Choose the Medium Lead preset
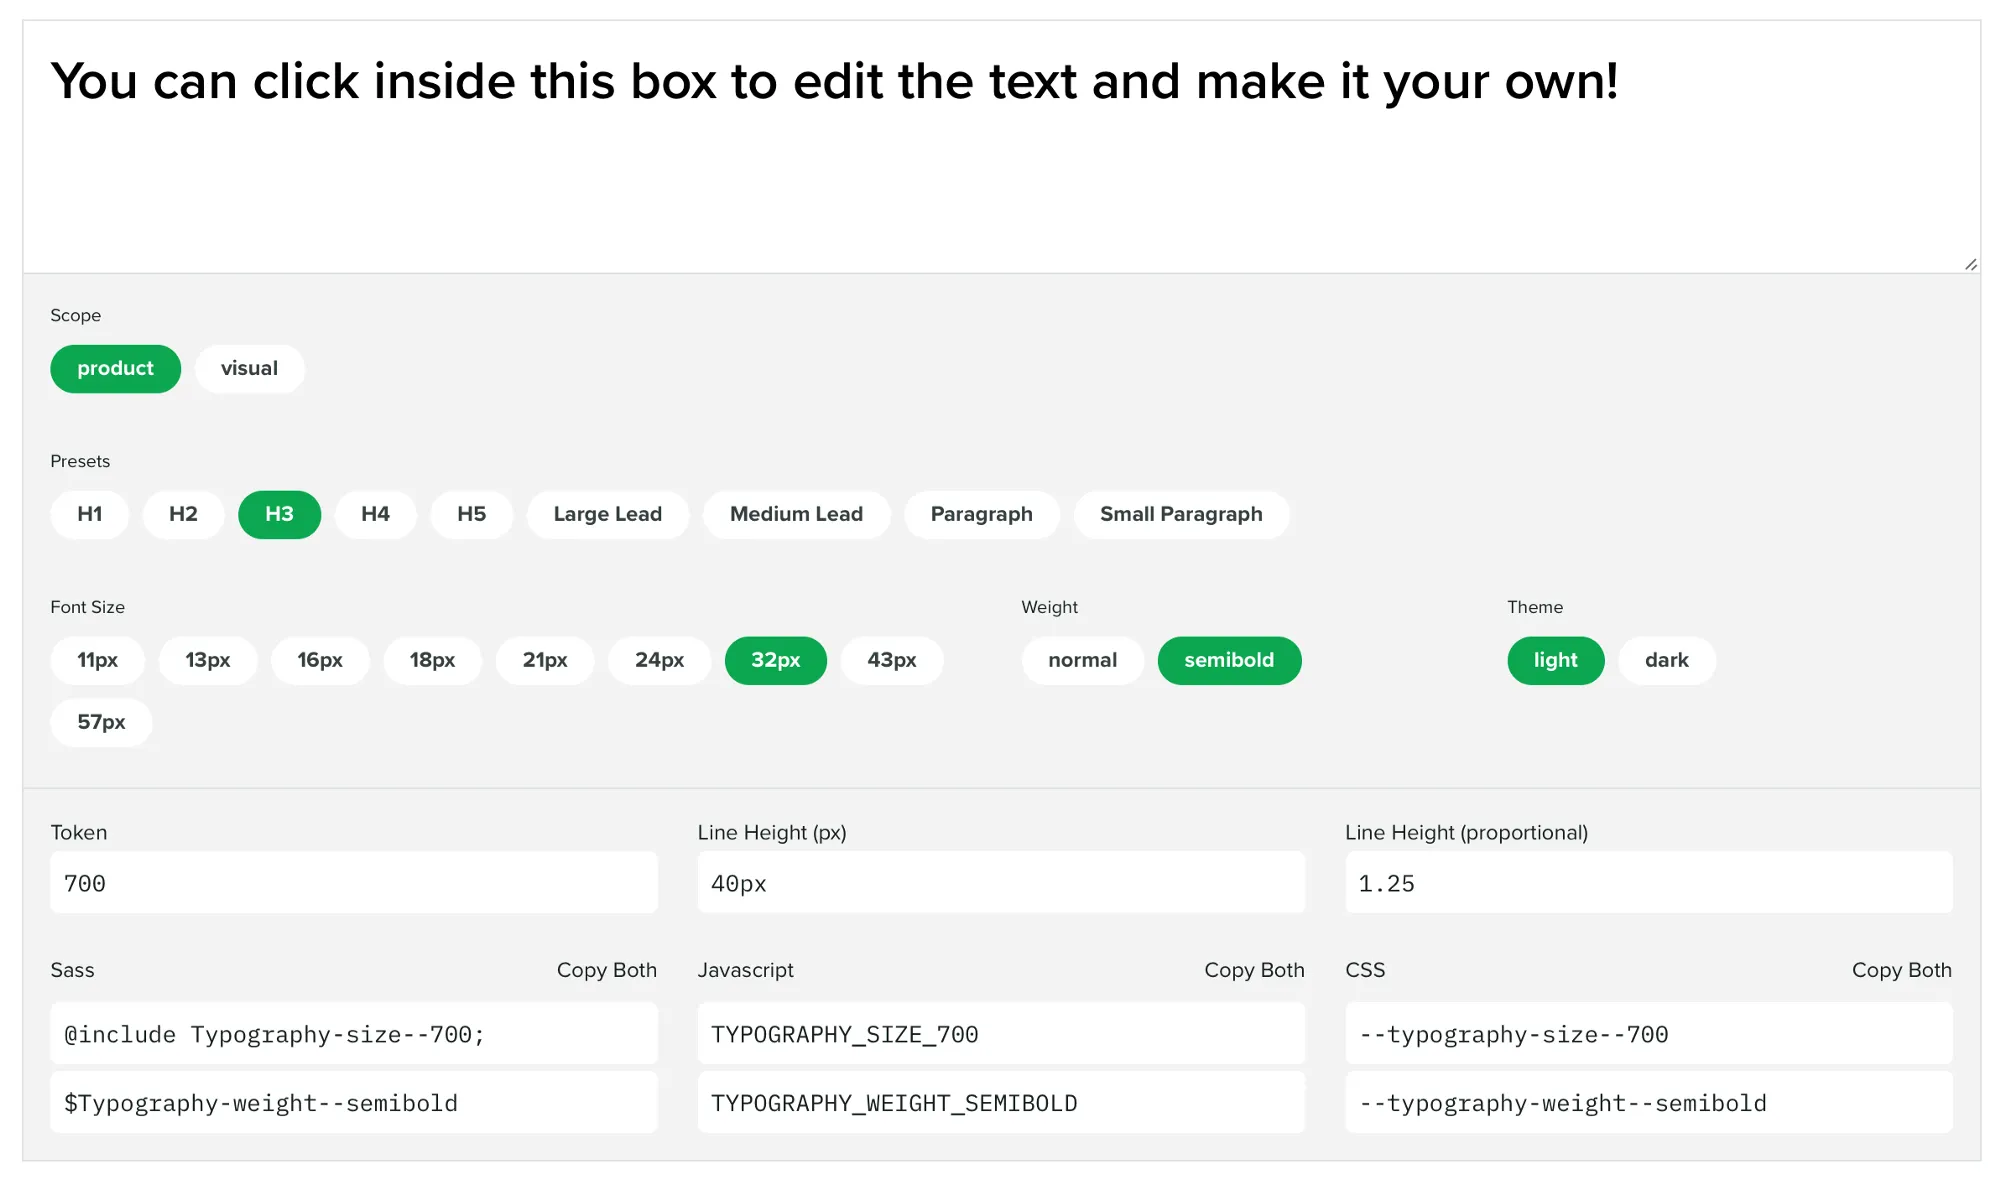This screenshot has height=1179, width=2000. 796,514
